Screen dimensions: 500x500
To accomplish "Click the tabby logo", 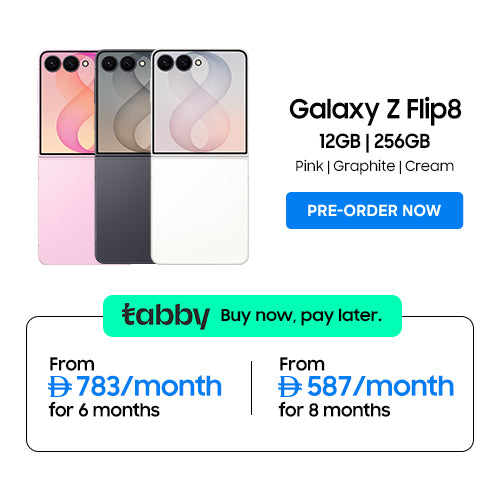I will coord(166,315).
